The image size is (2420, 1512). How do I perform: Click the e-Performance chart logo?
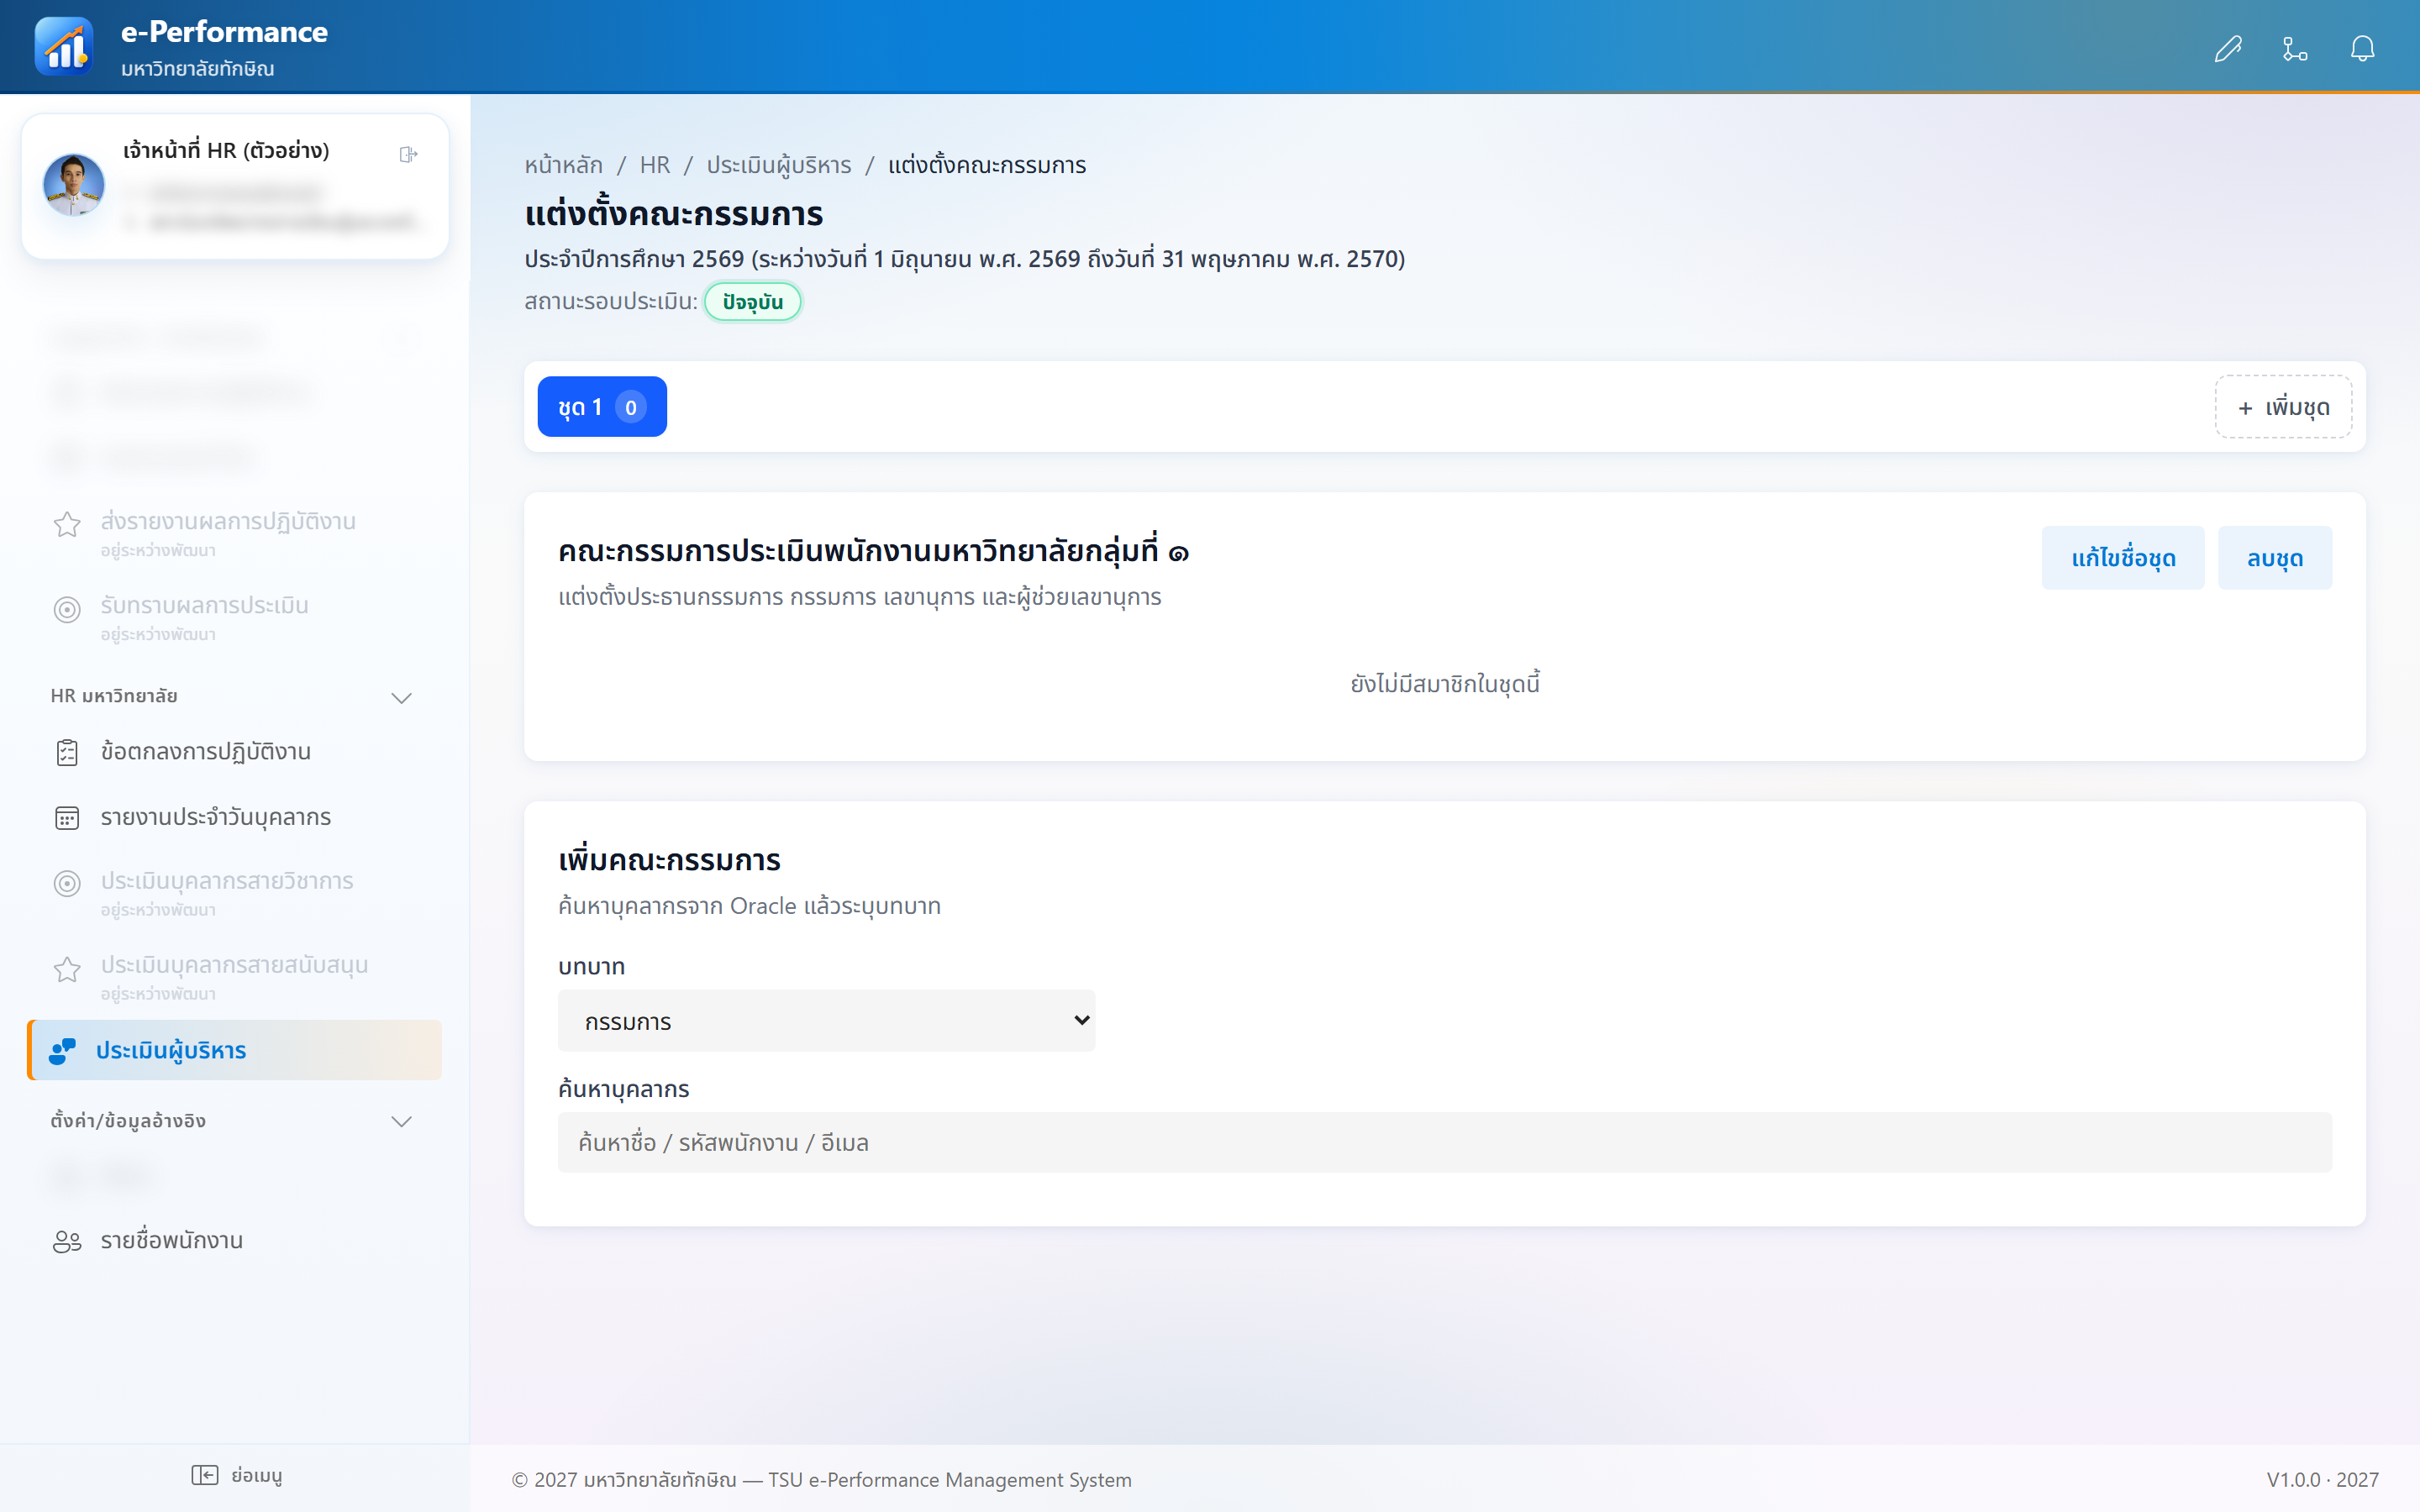(63, 46)
